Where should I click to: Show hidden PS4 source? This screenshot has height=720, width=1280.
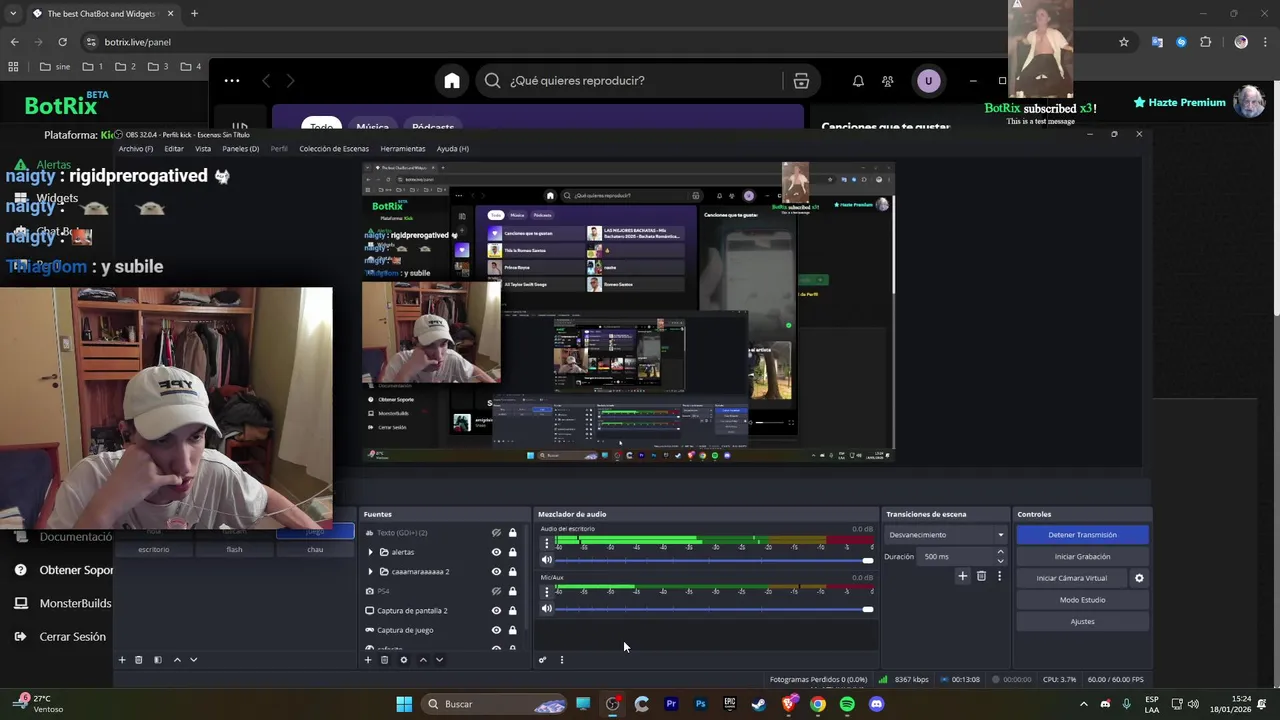point(496,591)
